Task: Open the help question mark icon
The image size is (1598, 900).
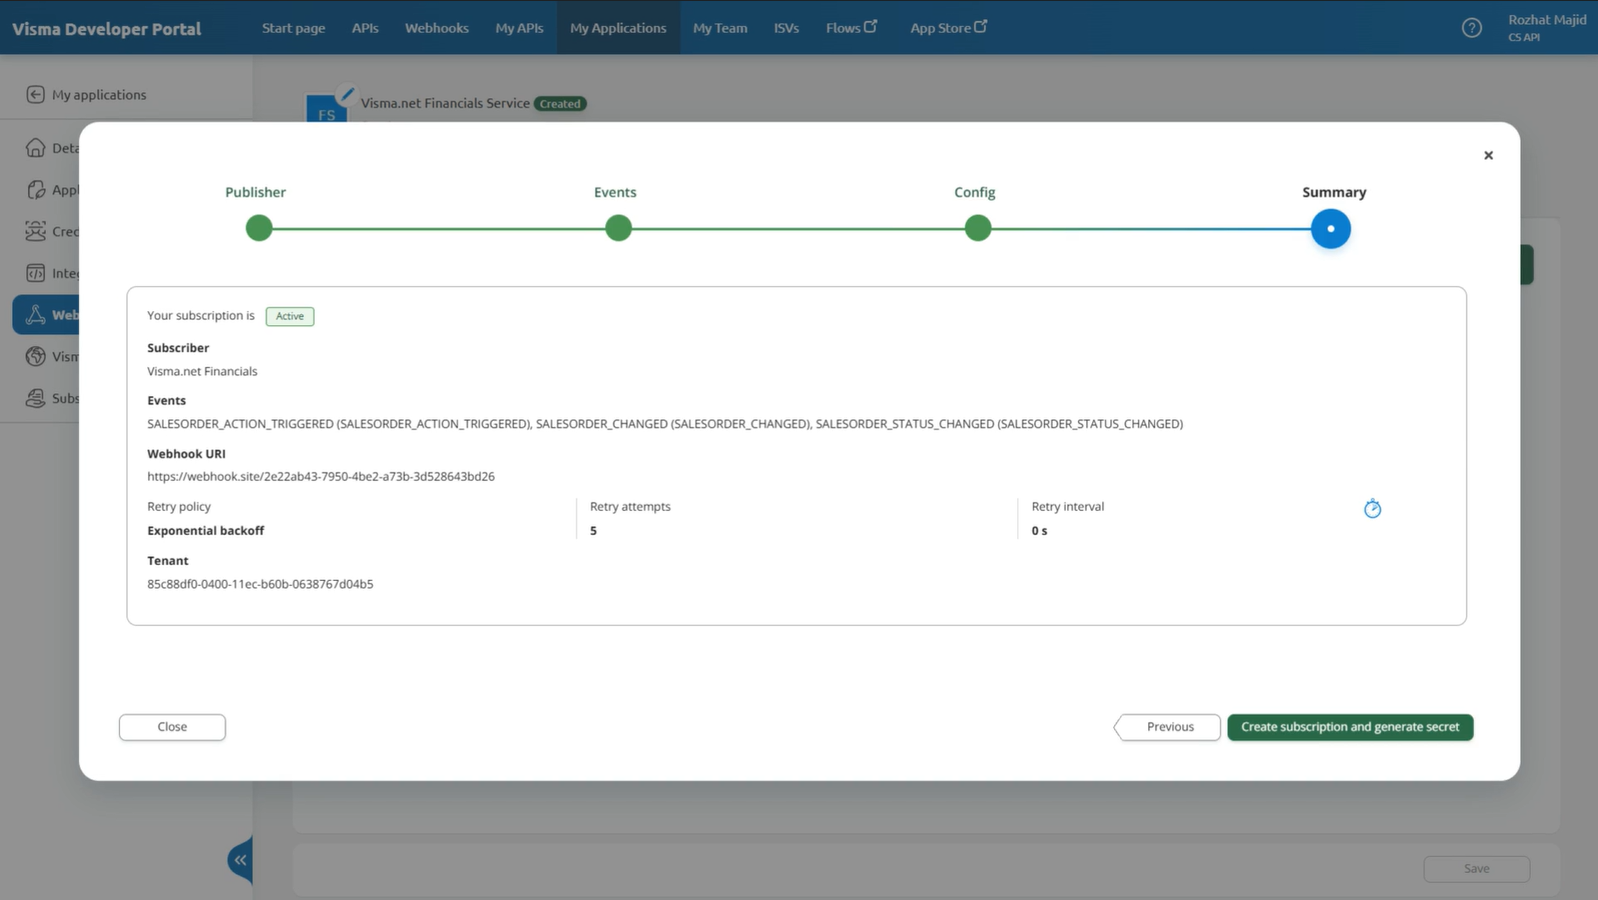Action: (x=1471, y=28)
